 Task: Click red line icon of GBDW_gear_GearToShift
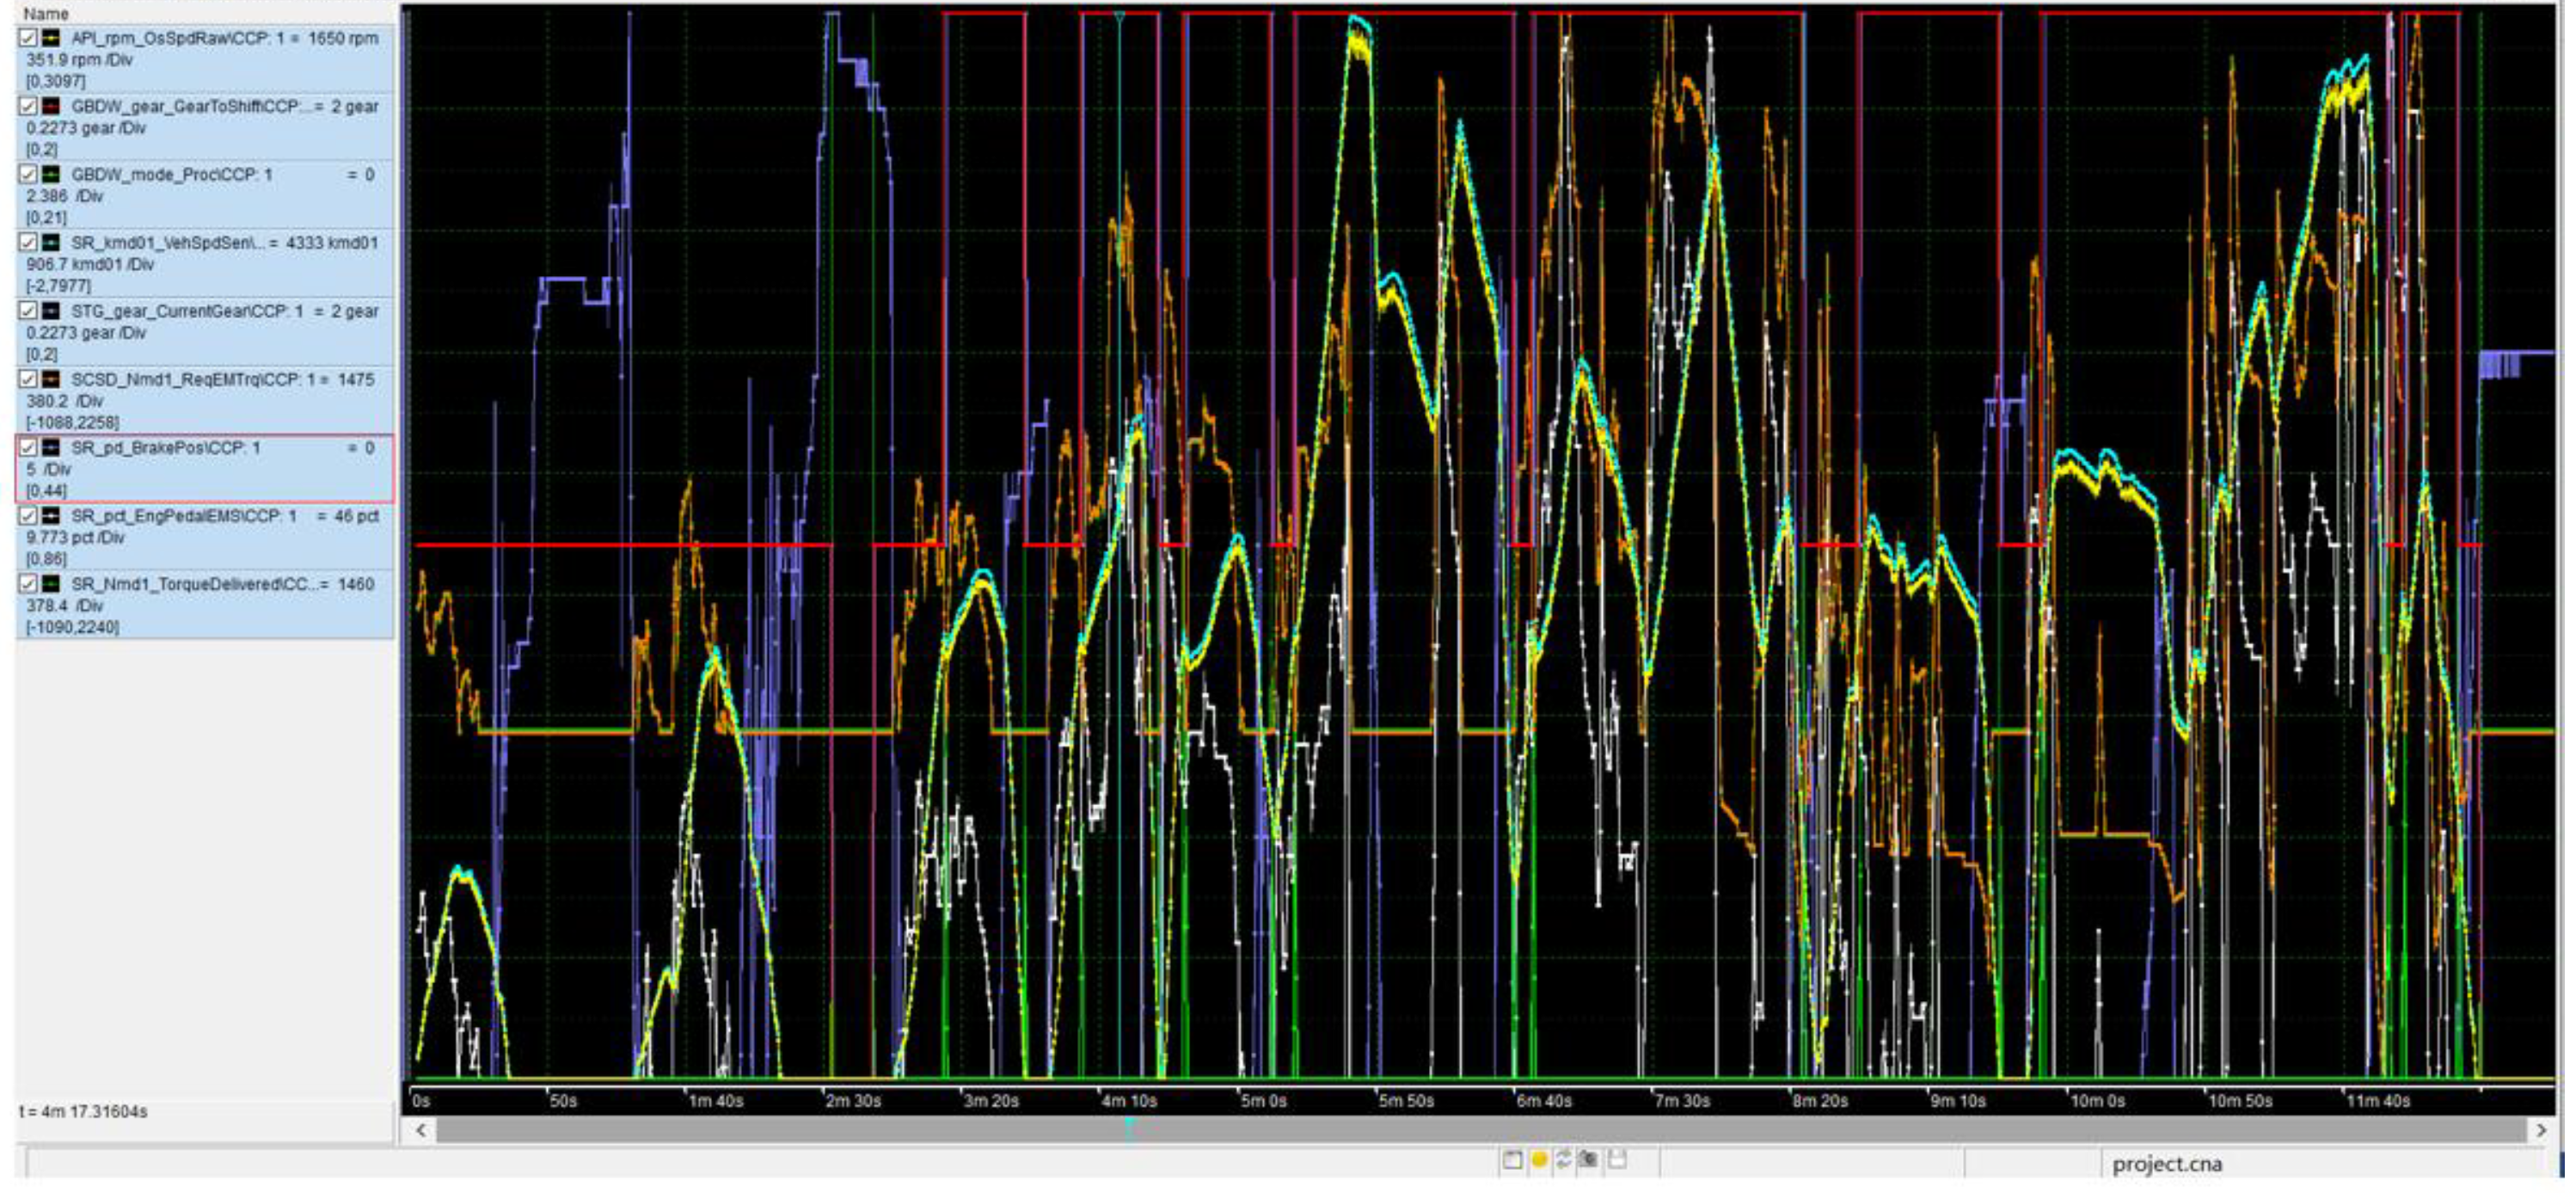(51, 106)
